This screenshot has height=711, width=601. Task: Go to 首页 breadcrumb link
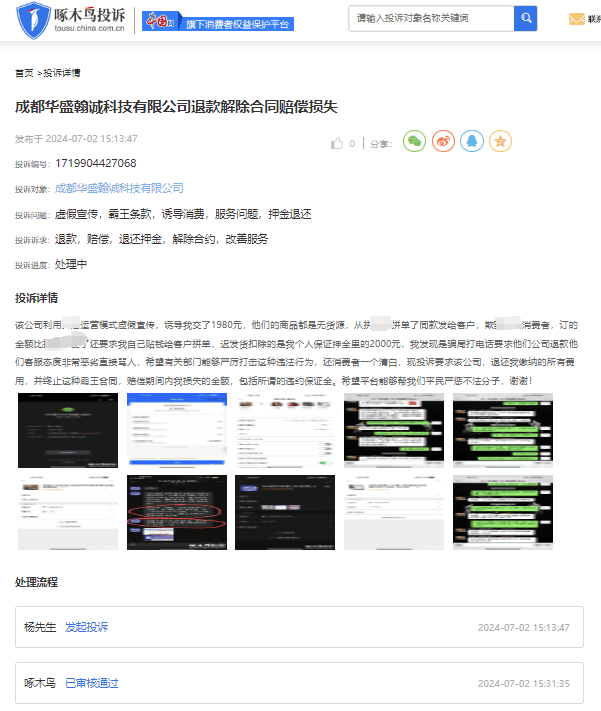pyautogui.click(x=24, y=73)
